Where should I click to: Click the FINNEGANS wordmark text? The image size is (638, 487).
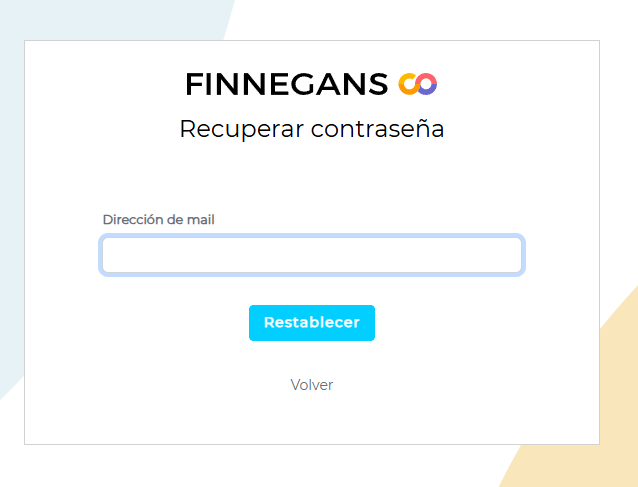point(286,85)
